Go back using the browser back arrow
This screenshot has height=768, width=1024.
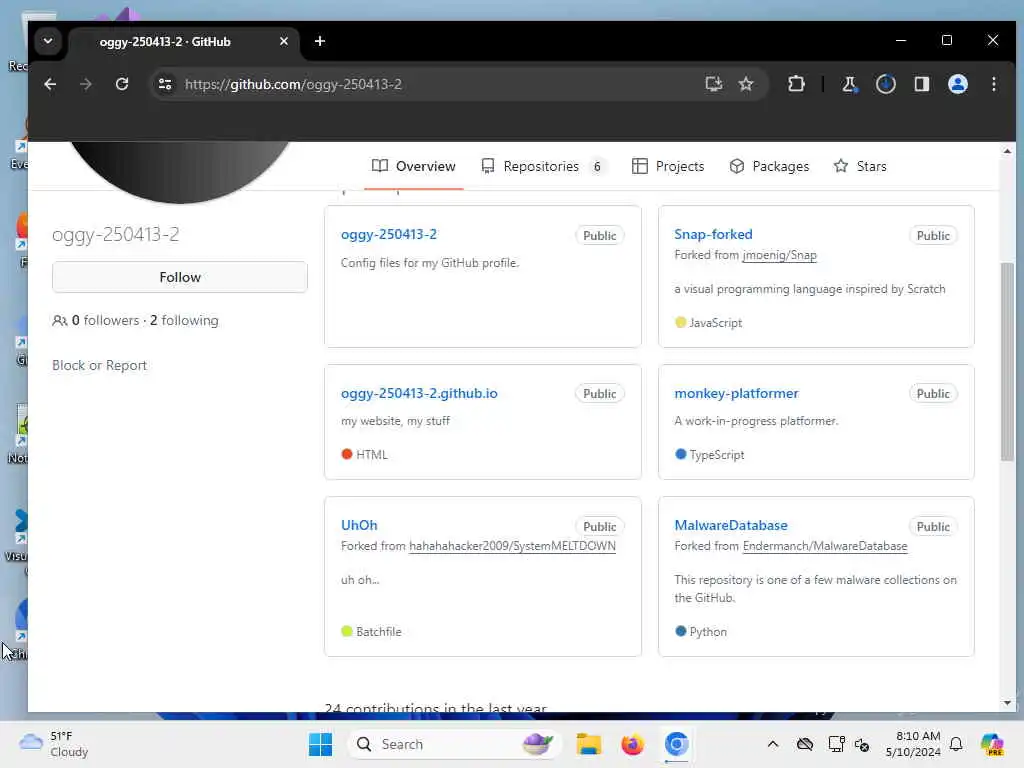click(50, 84)
